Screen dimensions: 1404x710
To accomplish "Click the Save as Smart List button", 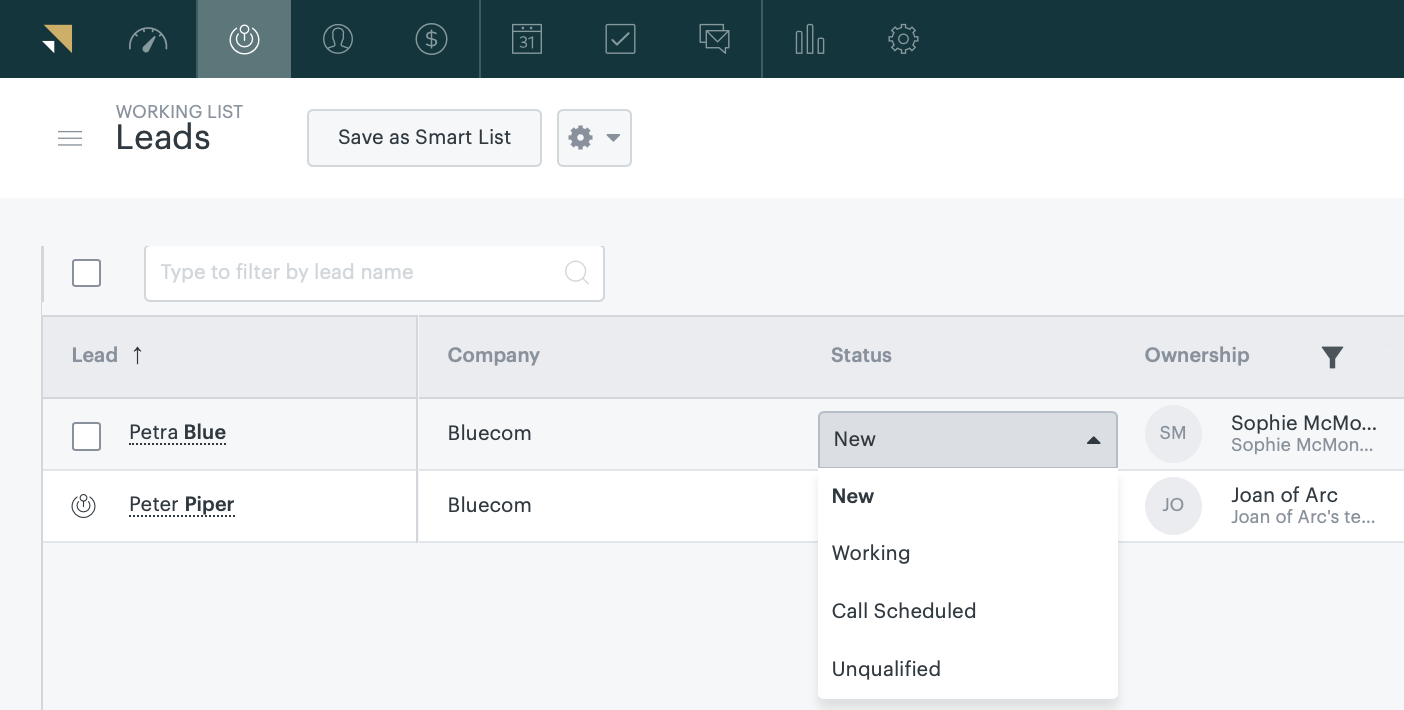I will 424,138.
